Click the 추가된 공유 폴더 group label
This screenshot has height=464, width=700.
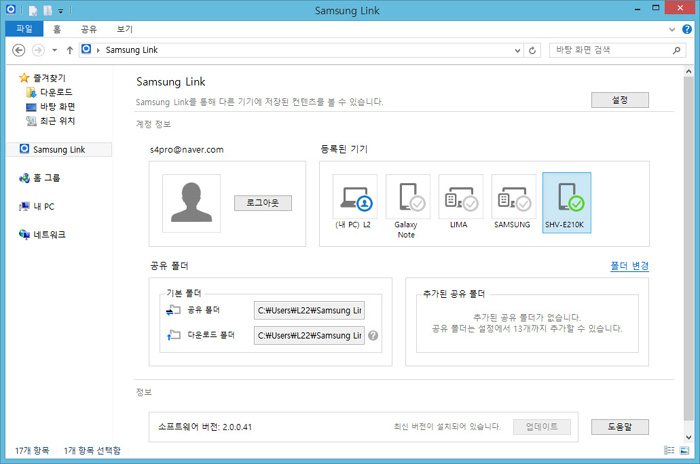(x=454, y=294)
